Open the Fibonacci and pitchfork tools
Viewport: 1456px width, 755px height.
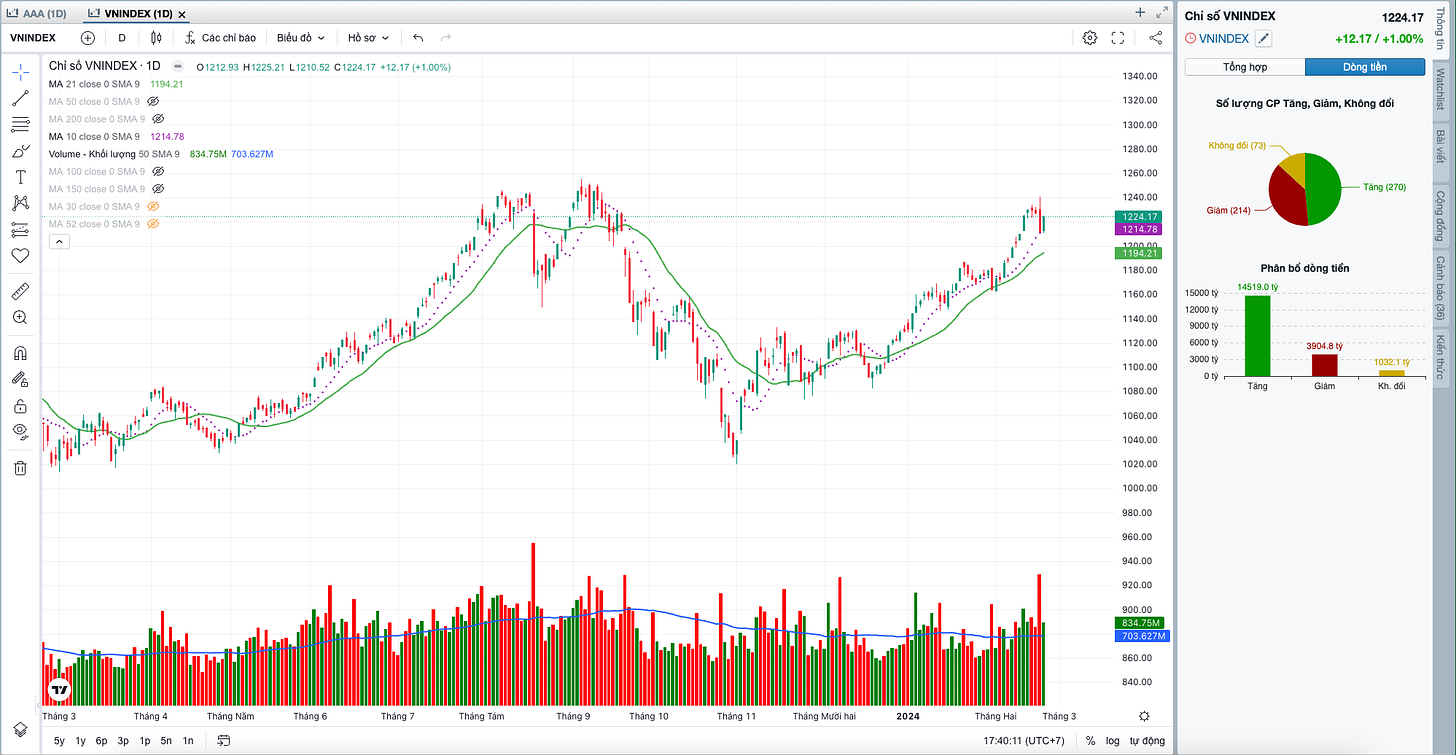pos(20,125)
